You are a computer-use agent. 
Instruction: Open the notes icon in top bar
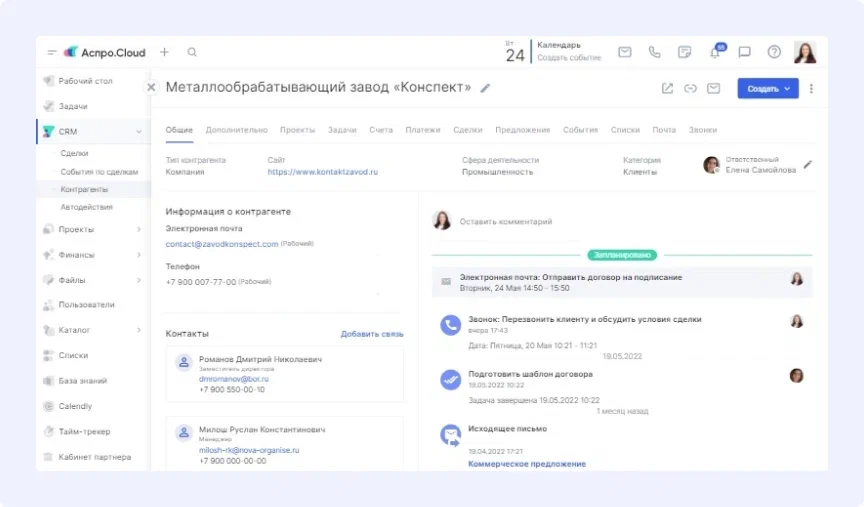coord(684,52)
